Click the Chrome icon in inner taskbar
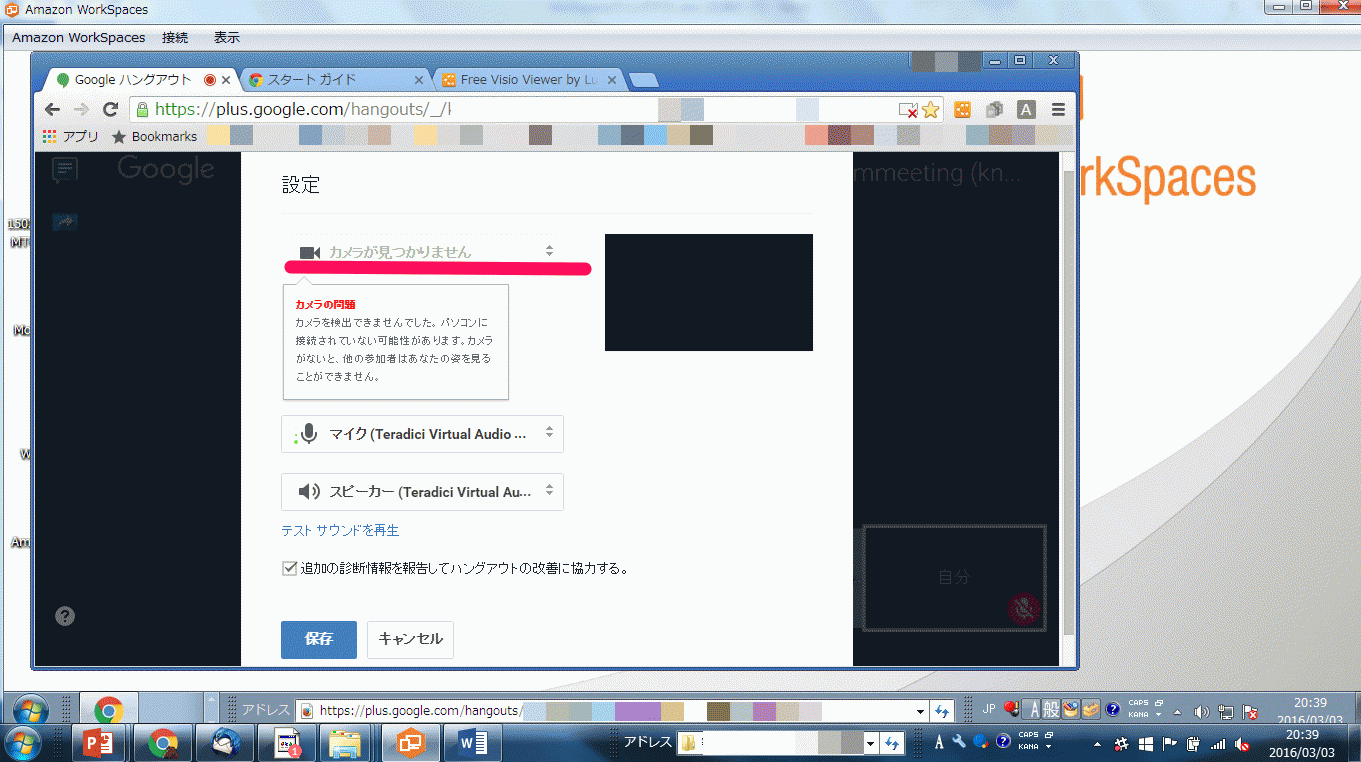 [109, 711]
